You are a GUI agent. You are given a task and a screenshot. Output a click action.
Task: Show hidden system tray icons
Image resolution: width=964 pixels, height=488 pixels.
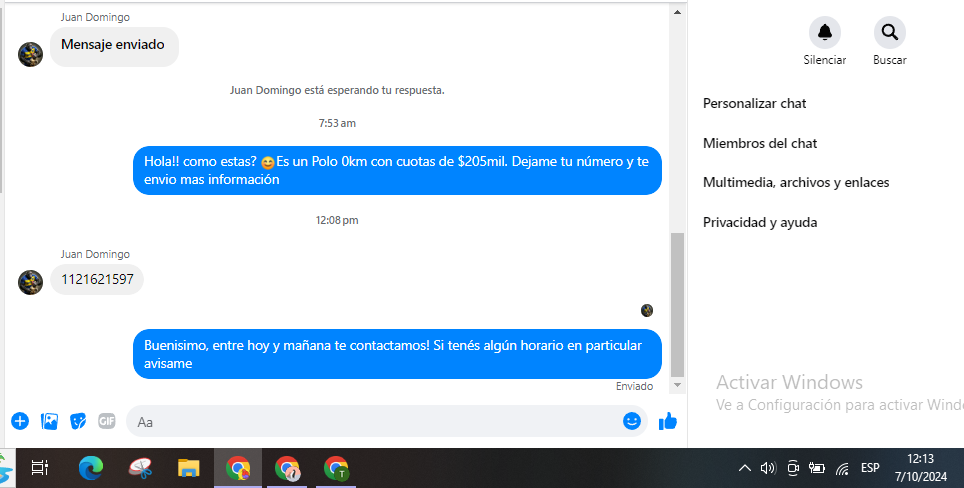point(744,468)
